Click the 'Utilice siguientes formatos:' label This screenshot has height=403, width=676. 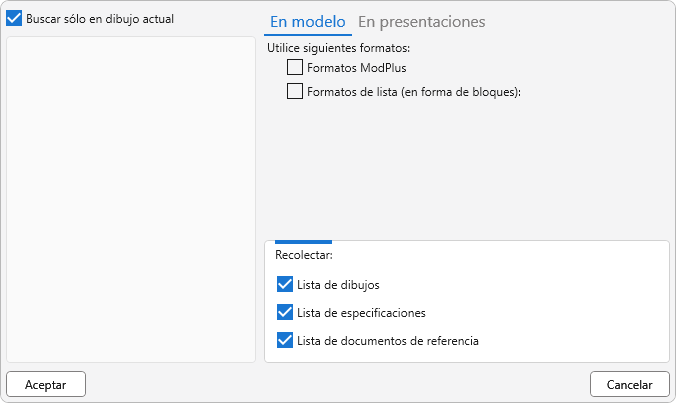[x=339, y=47]
